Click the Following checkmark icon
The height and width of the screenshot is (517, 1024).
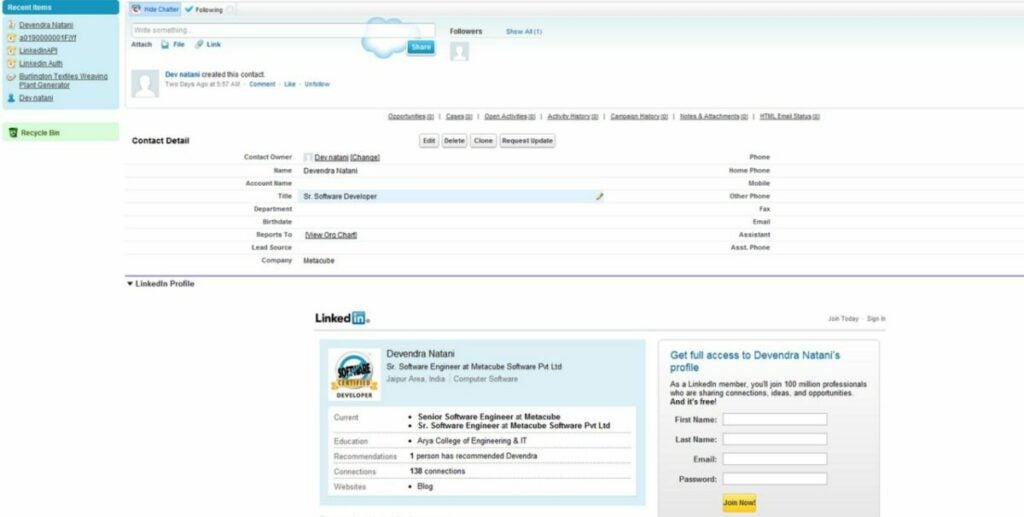(189, 10)
